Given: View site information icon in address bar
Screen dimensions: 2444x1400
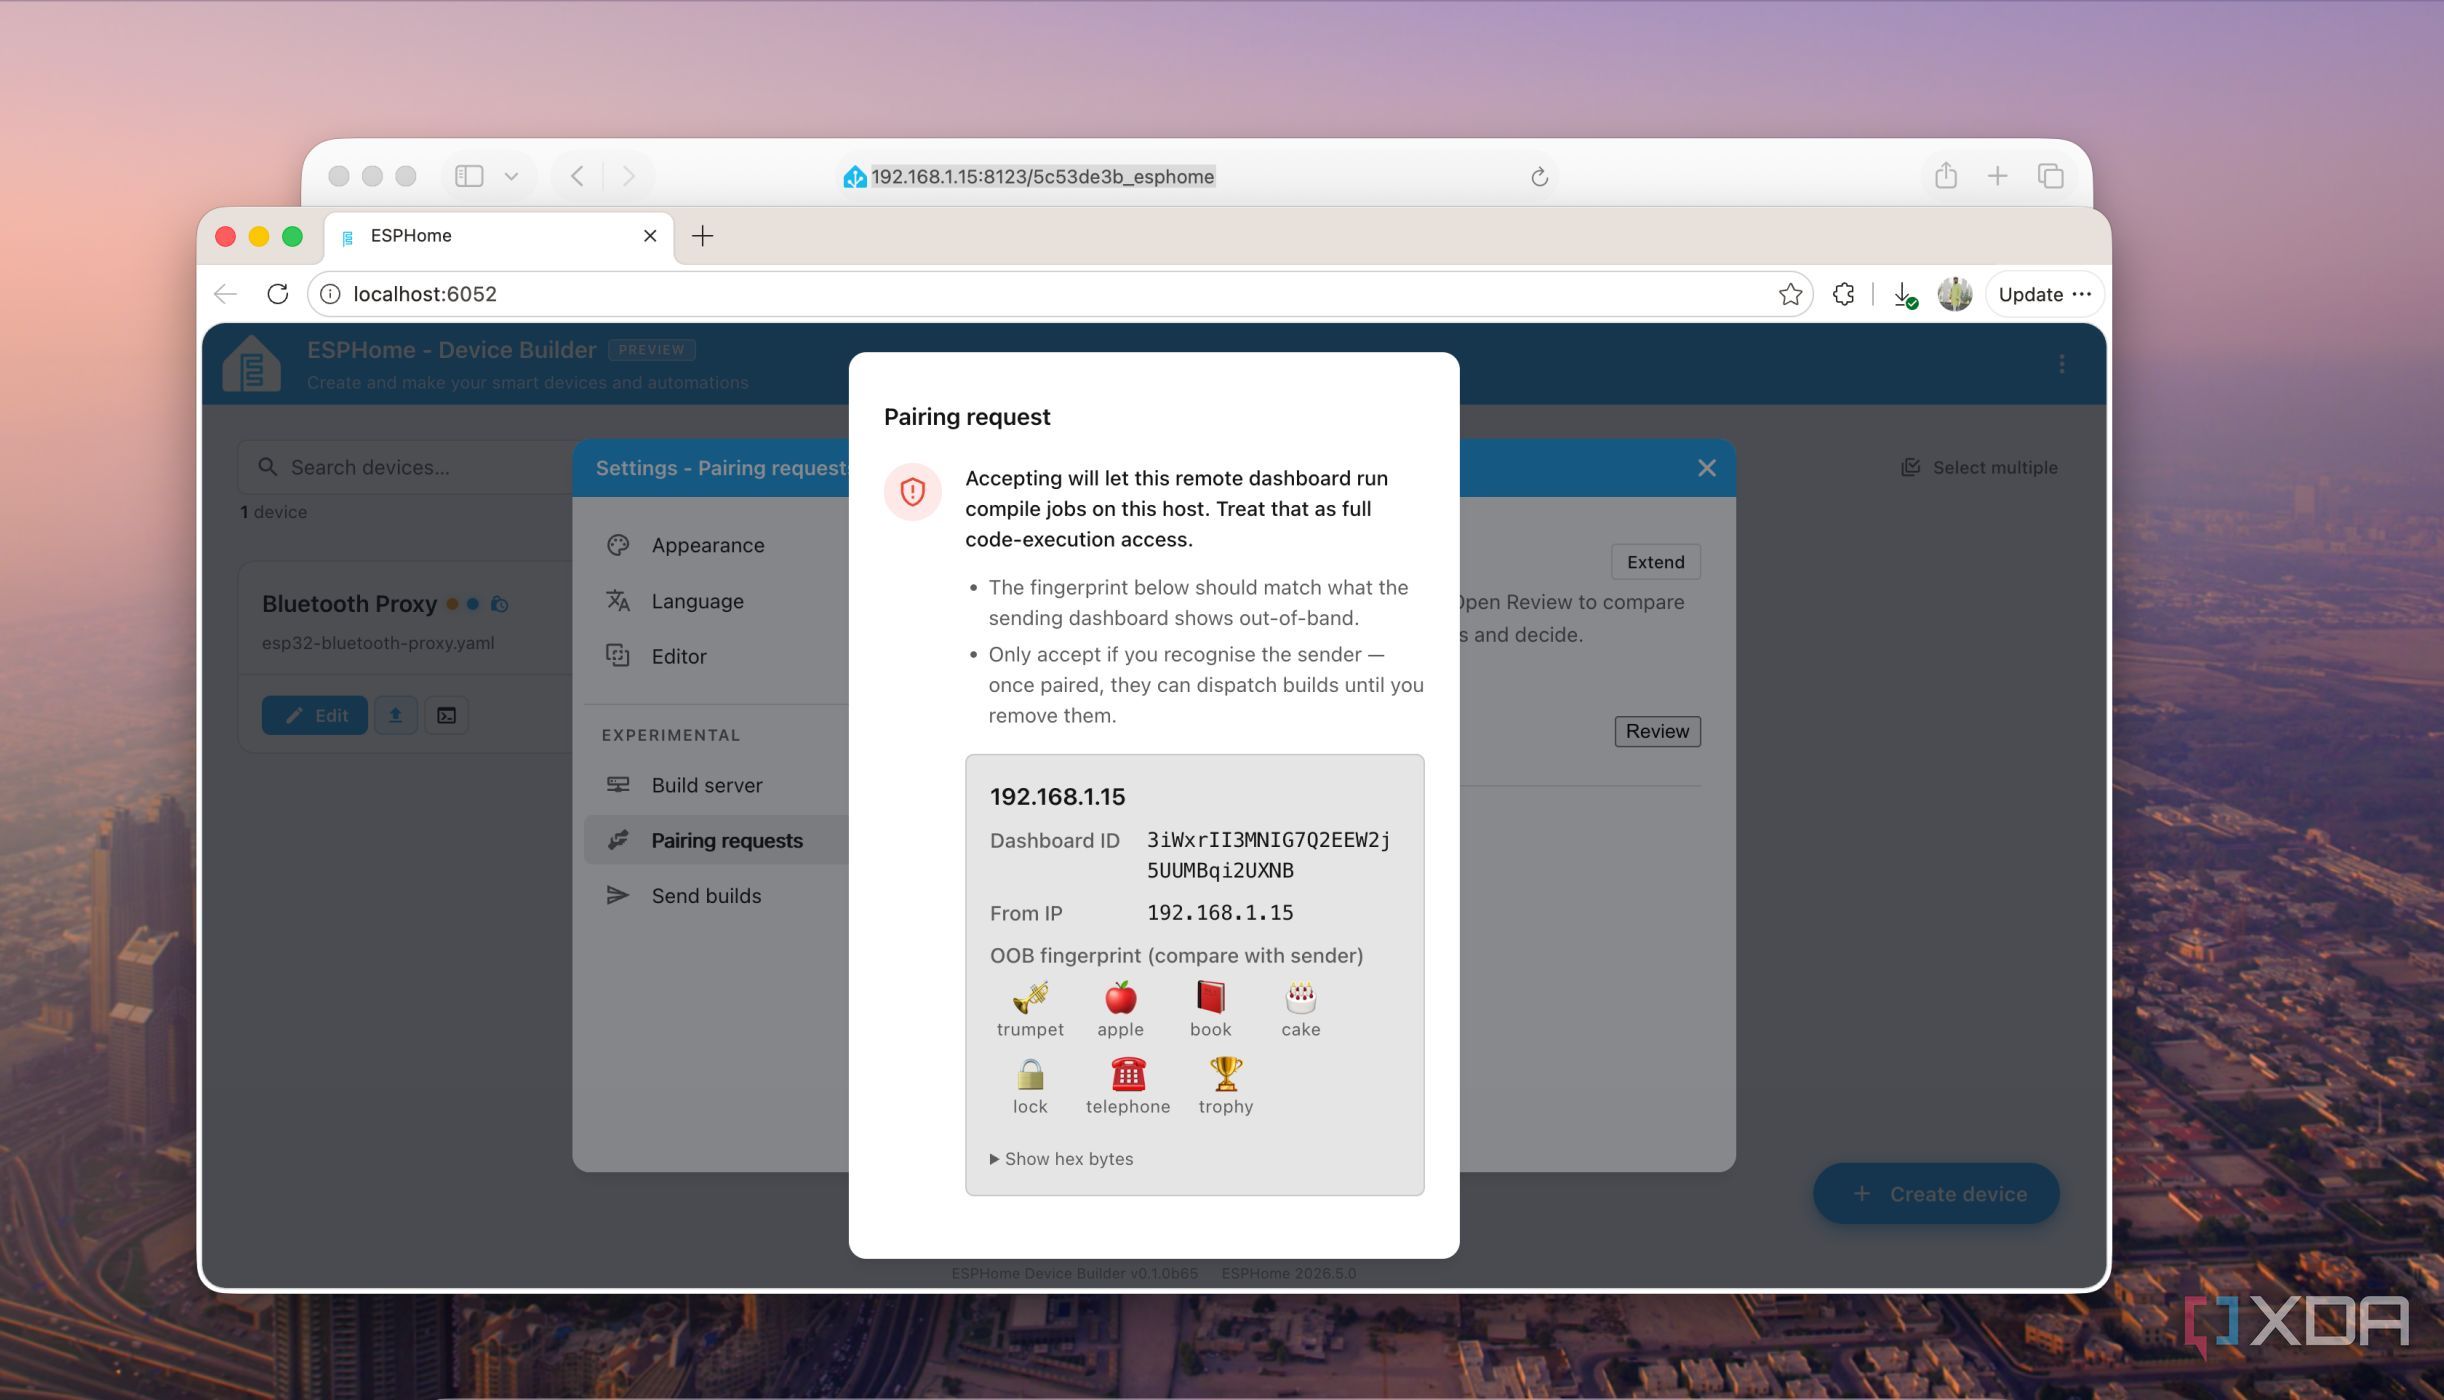Looking at the screenshot, I should [330, 294].
